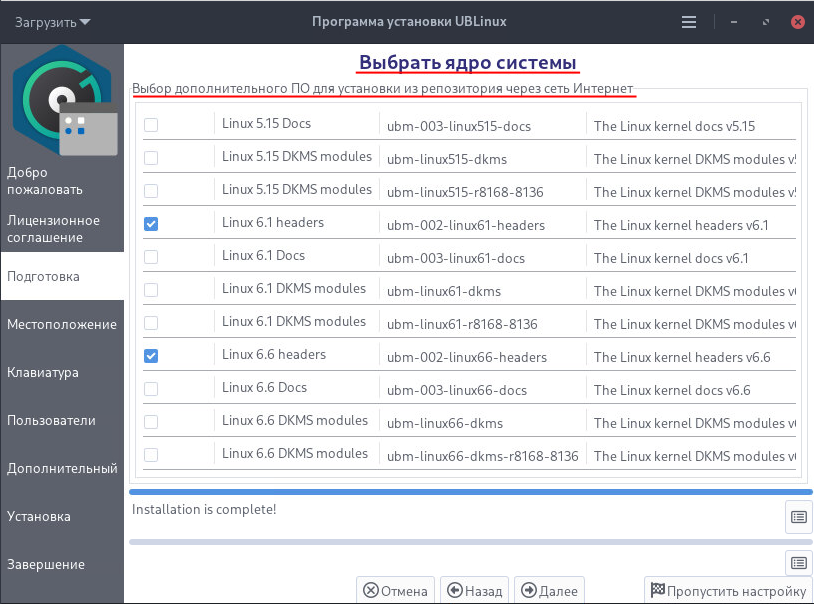The image size is (814, 604).
Task: Click the UBLinux installer logo
Action: (x=63, y=101)
